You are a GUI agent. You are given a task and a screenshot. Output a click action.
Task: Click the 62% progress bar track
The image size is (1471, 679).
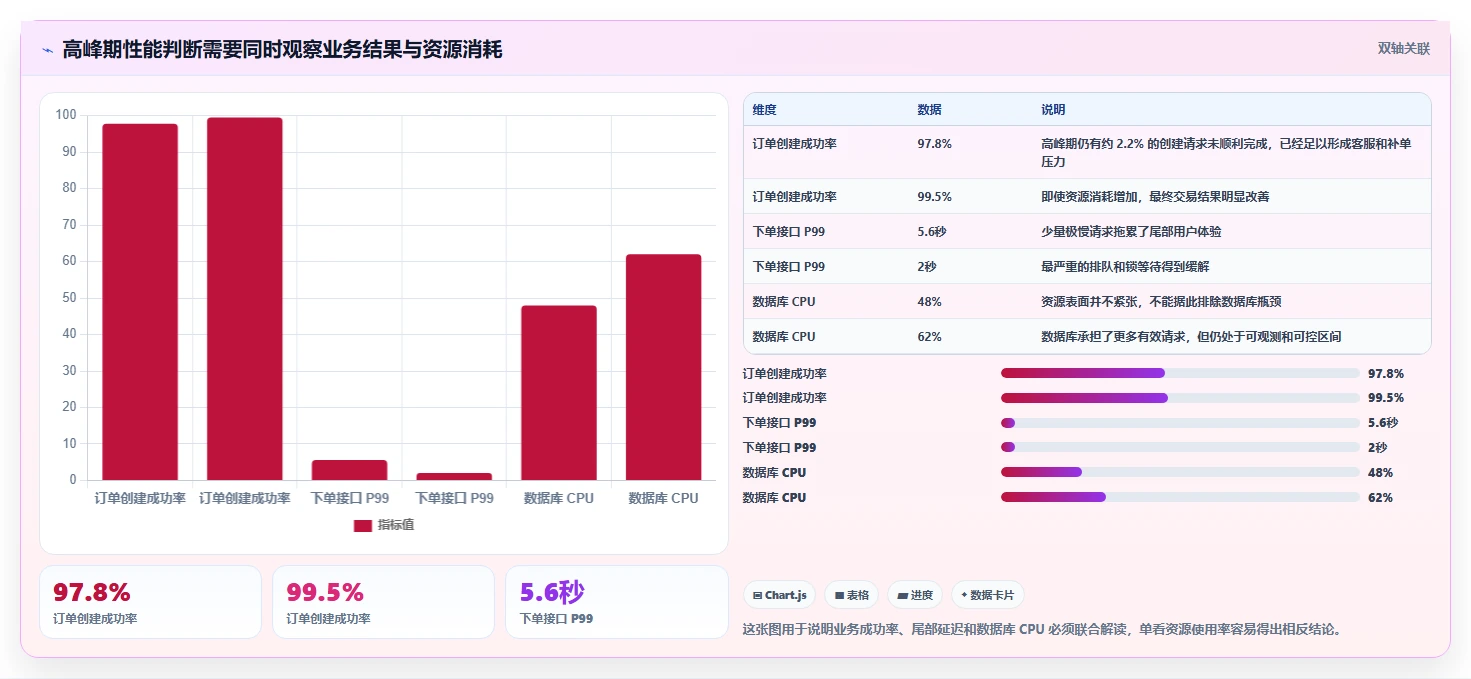[x=1180, y=497]
